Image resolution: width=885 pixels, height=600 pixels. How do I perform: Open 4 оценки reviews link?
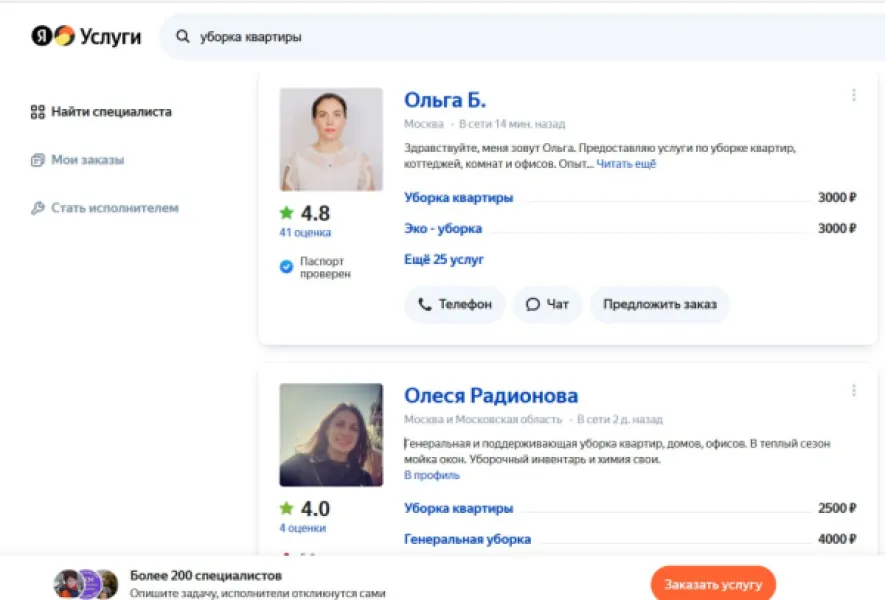click(x=303, y=528)
